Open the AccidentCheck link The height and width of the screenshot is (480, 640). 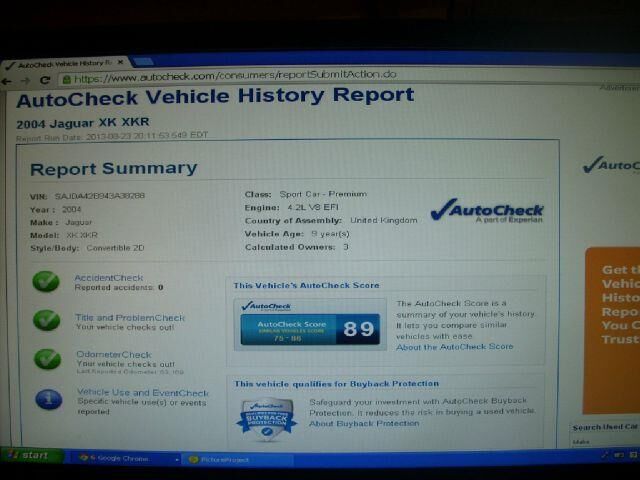pos(109,278)
